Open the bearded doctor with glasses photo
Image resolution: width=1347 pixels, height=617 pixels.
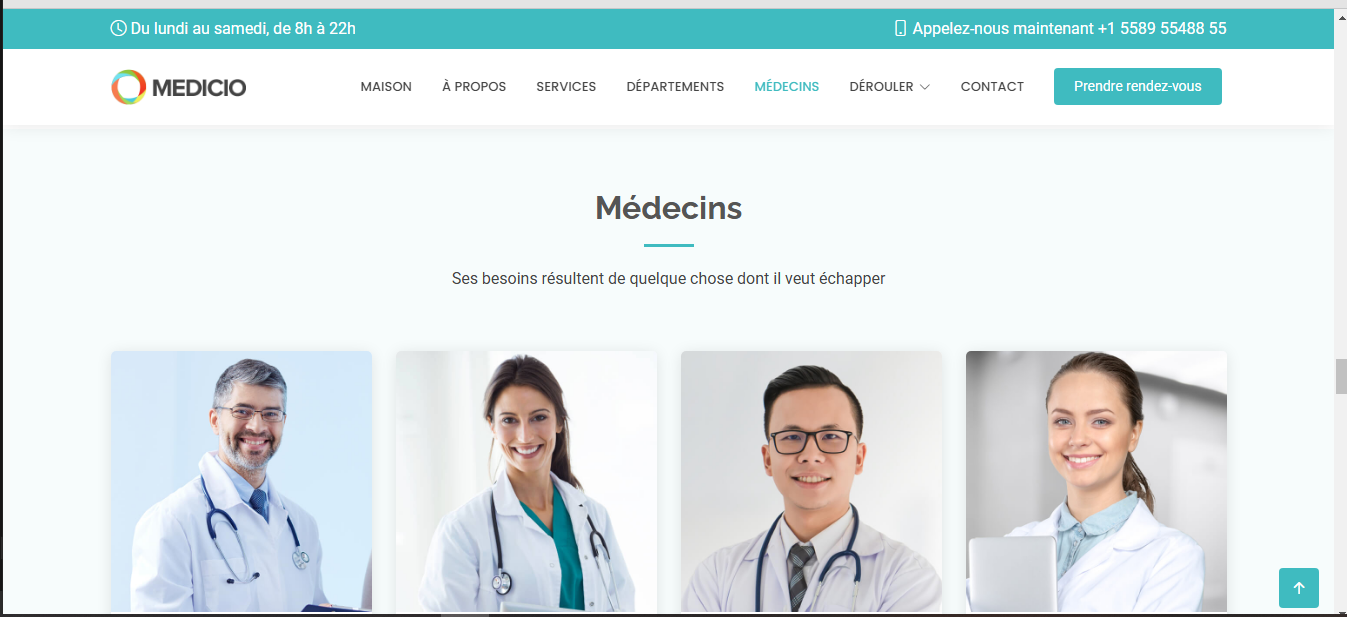(241, 481)
